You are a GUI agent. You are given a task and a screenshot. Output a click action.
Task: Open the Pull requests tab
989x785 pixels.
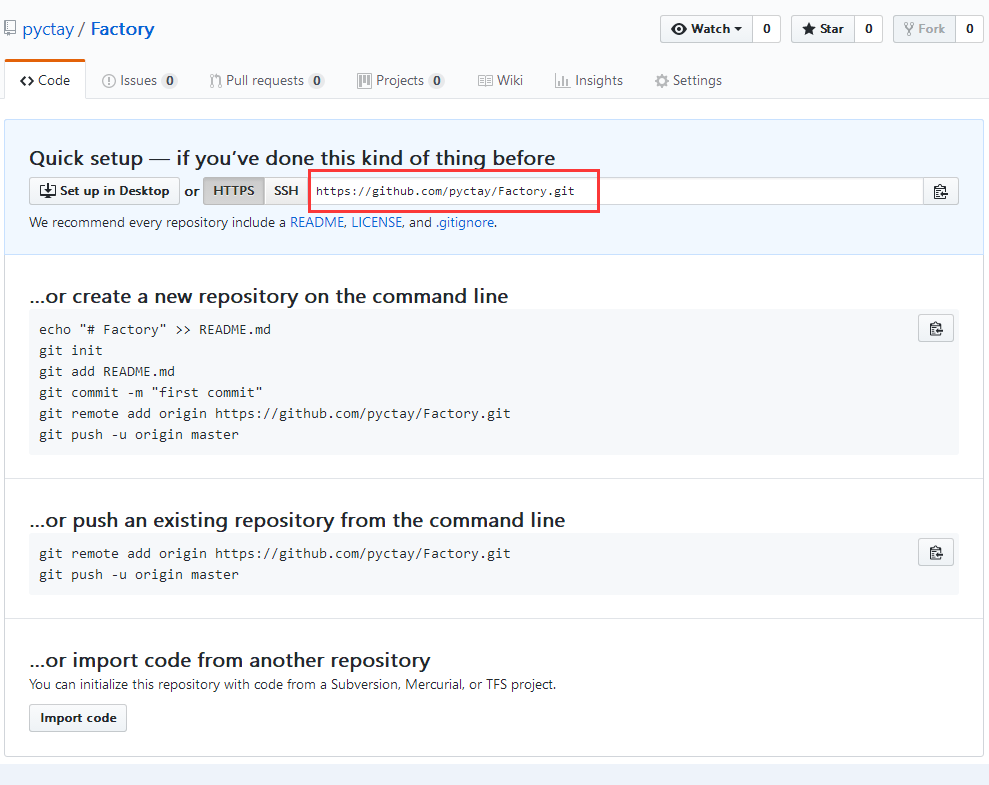point(266,81)
